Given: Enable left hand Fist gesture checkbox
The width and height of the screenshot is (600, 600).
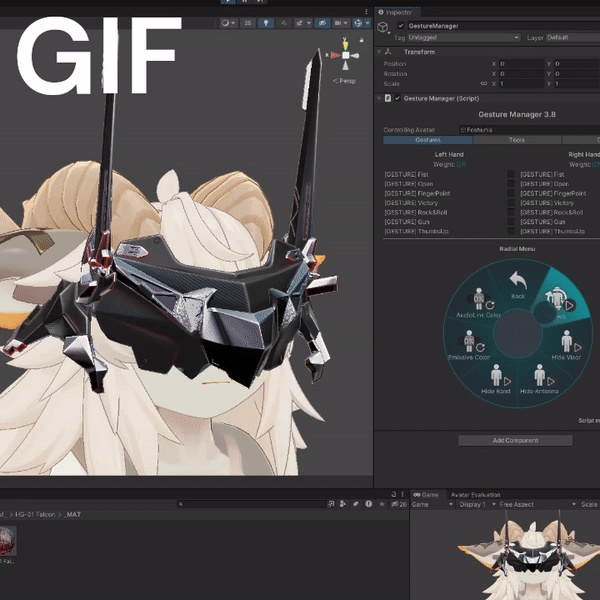Looking at the screenshot, I should pyautogui.click(x=511, y=174).
